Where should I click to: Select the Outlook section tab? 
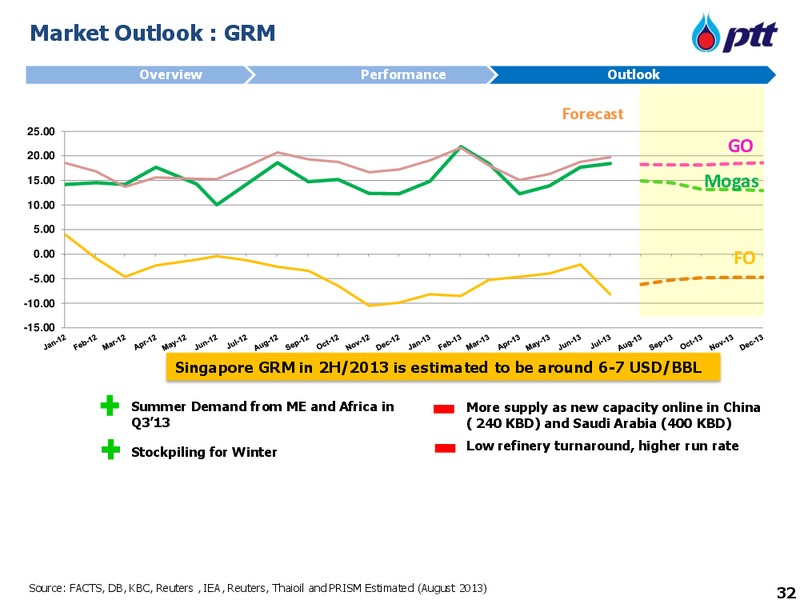pyautogui.click(x=633, y=74)
